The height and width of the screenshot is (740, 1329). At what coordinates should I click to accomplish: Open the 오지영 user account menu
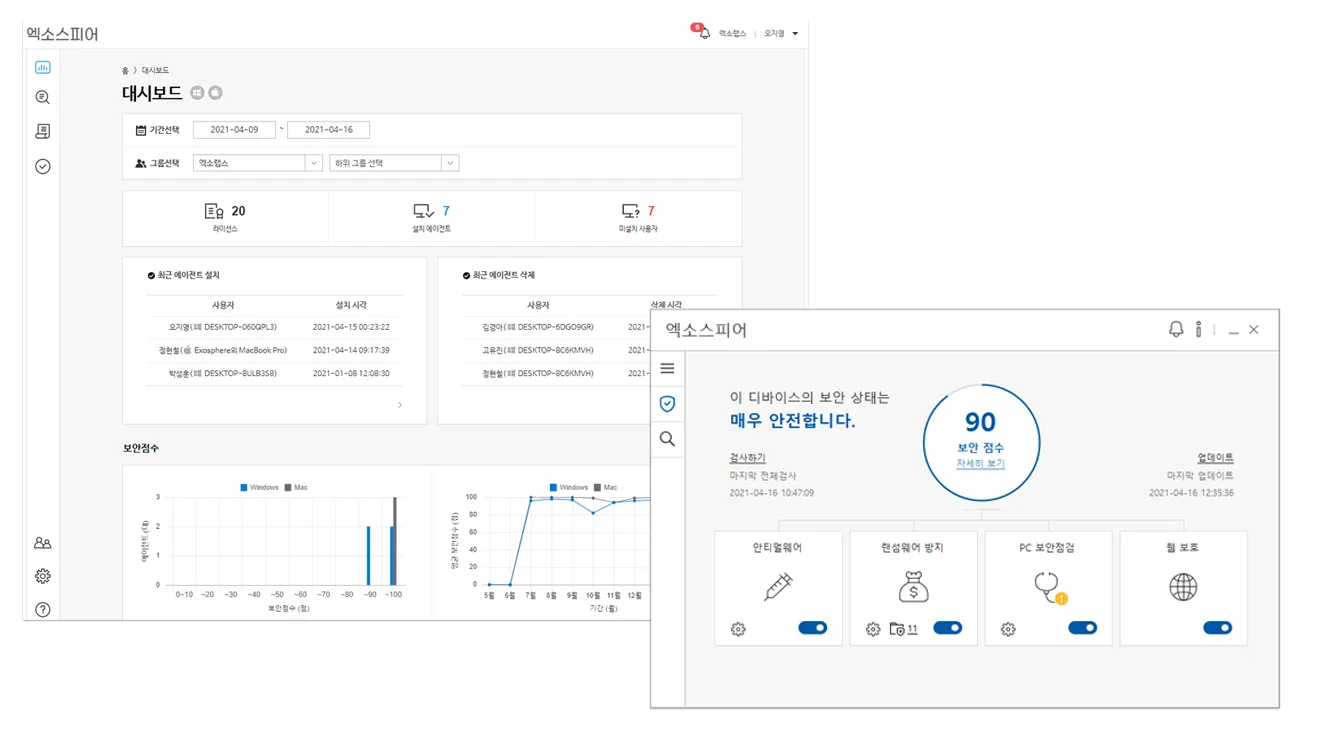781,33
